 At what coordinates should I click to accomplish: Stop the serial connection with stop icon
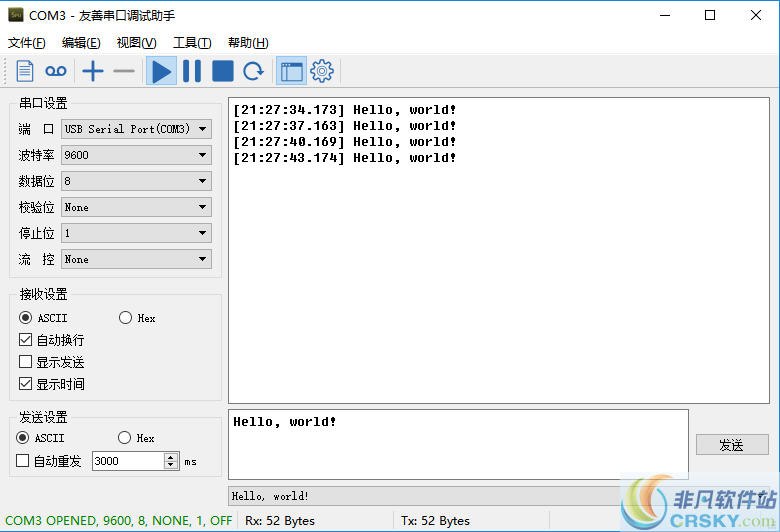point(223,71)
